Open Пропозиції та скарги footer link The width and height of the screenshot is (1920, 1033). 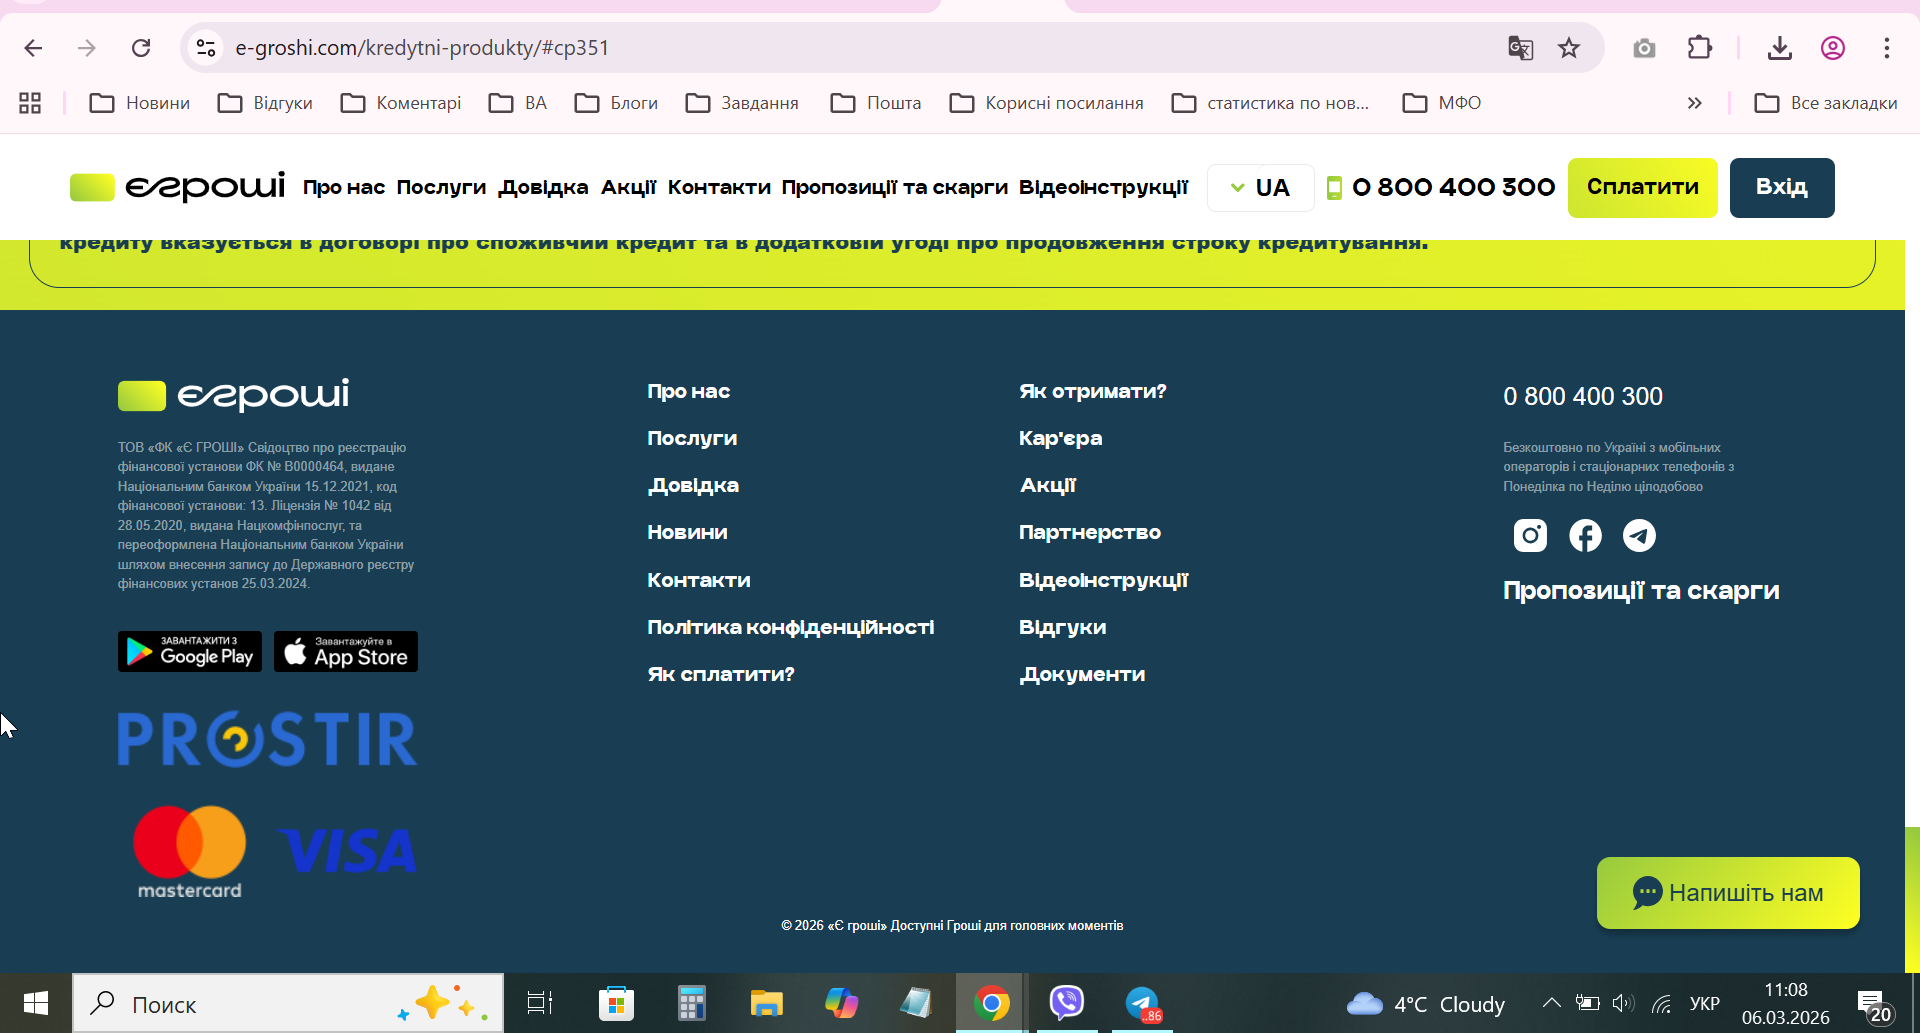point(1641,591)
